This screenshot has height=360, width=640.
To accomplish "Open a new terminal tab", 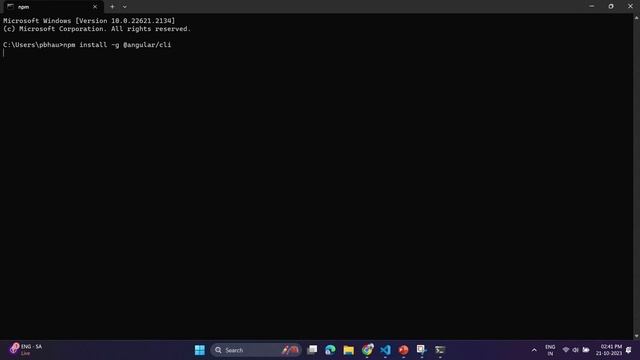I will pyautogui.click(x=112, y=7).
